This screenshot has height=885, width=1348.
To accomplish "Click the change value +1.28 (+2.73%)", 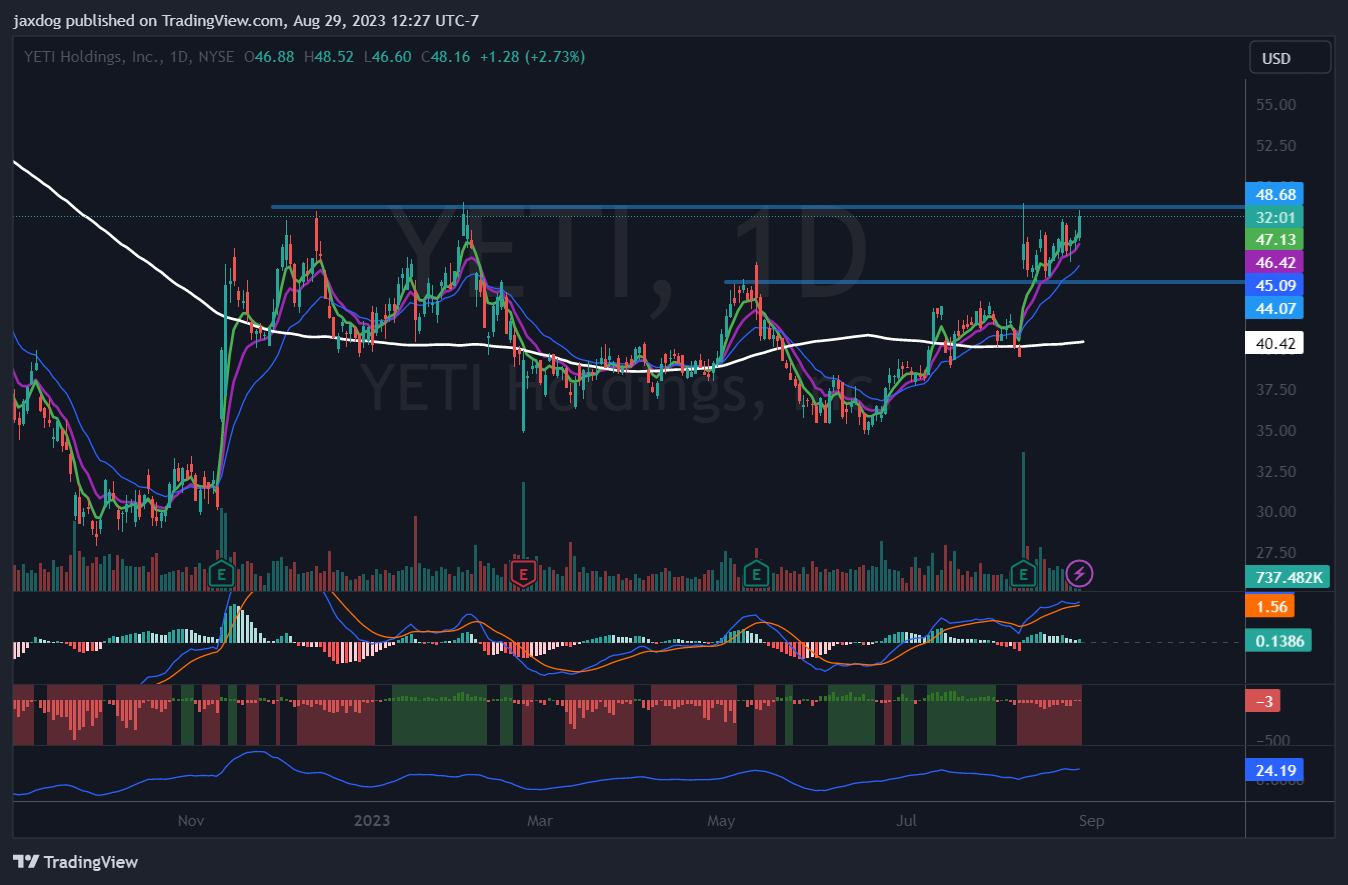I will point(532,57).
